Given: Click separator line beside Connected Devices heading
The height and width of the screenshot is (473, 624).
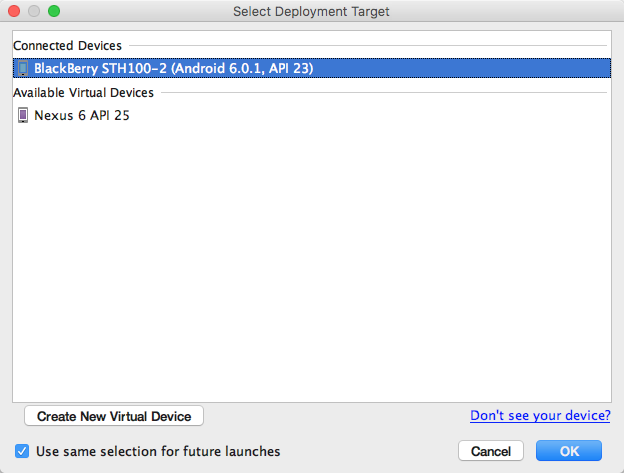Looking at the screenshot, I should (x=368, y=45).
